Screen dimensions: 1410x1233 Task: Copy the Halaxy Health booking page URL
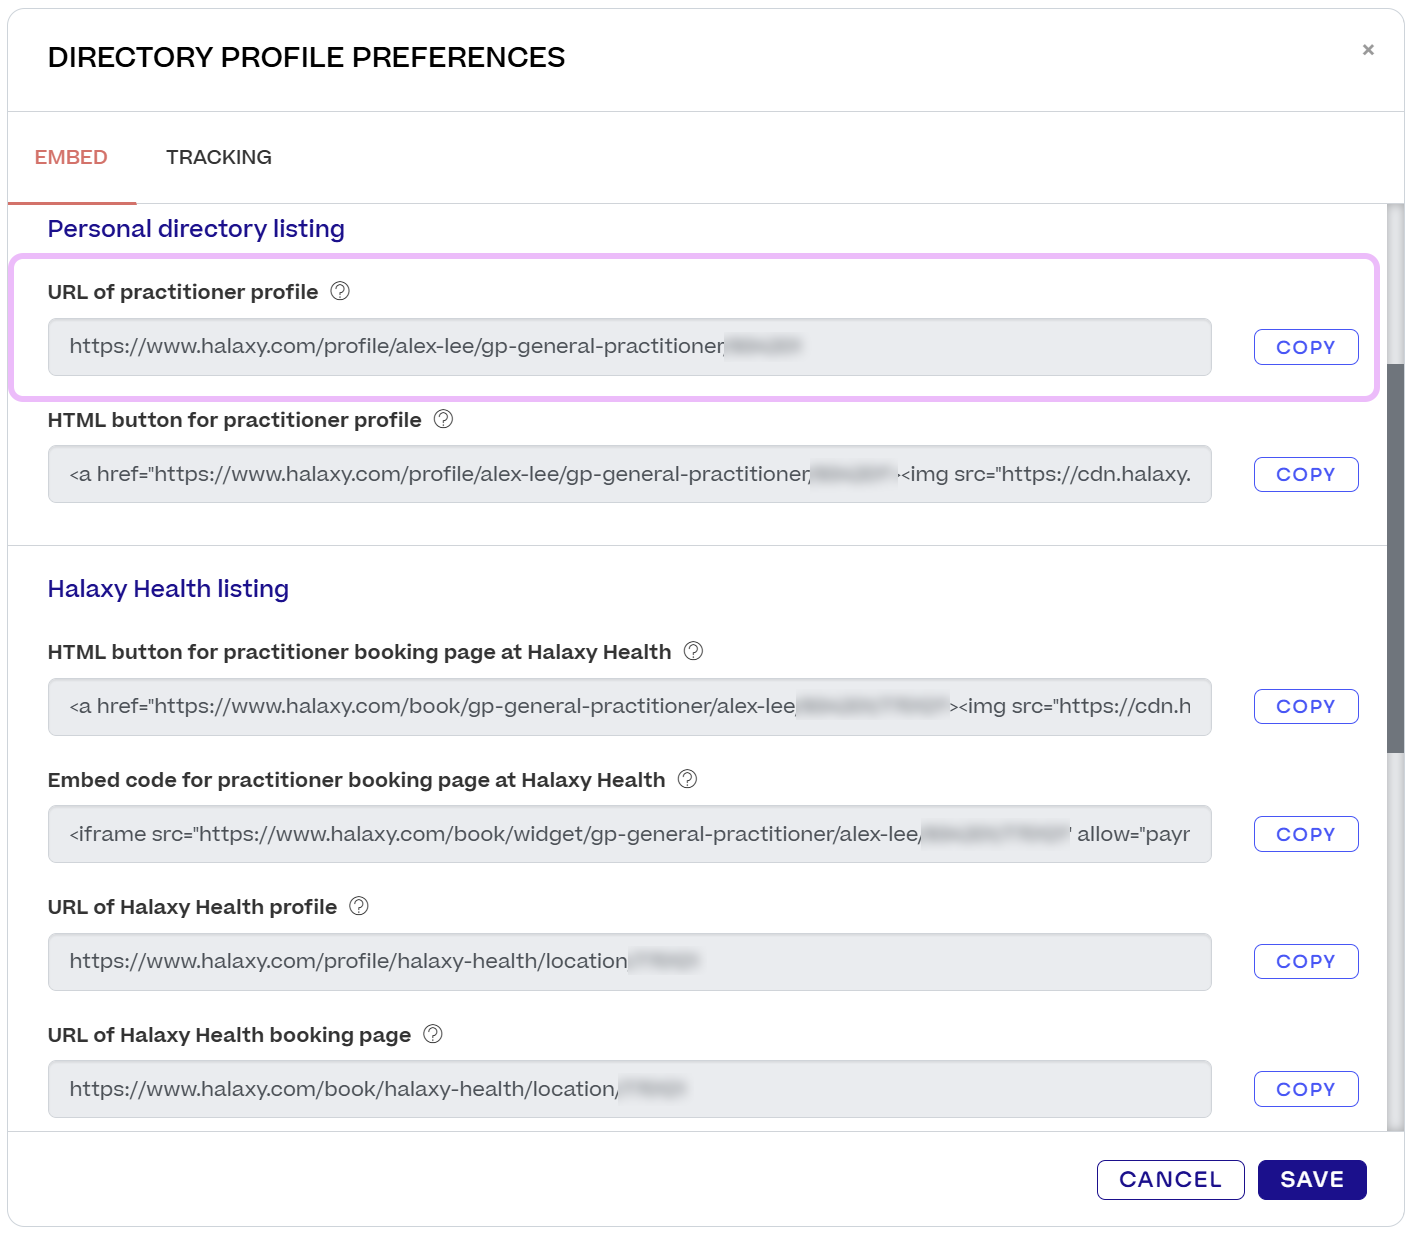[x=1305, y=1089]
